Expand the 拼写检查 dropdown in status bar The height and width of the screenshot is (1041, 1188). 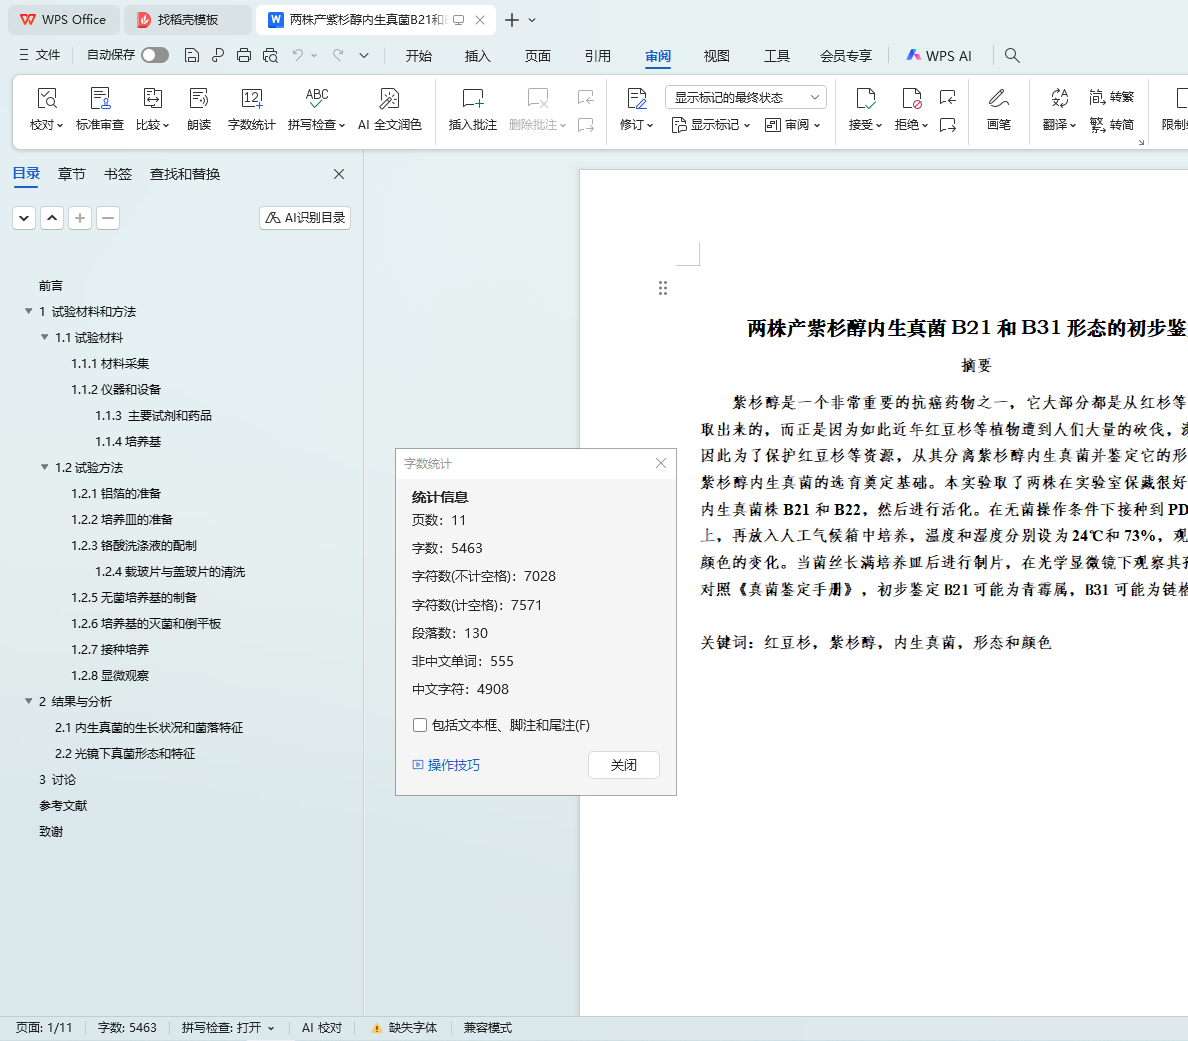pos(270,1028)
